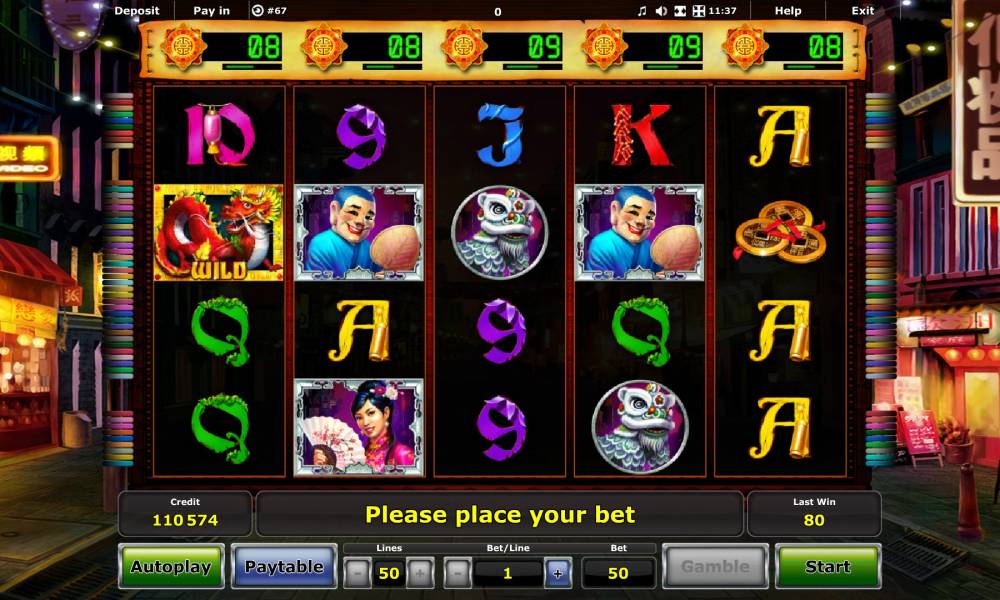Open the Help menu

click(788, 11)
